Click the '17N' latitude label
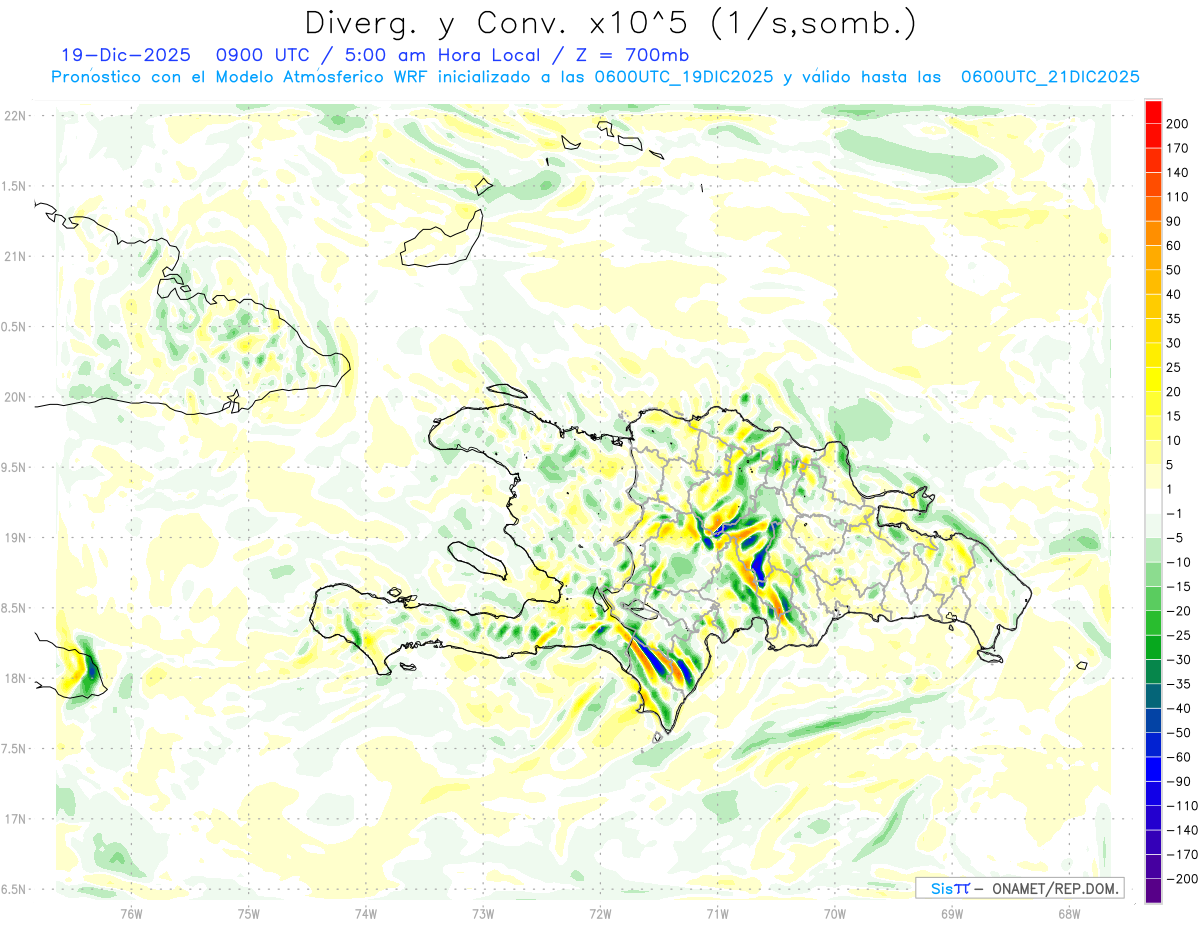1200x927 pixels. [x=14, y=819]
